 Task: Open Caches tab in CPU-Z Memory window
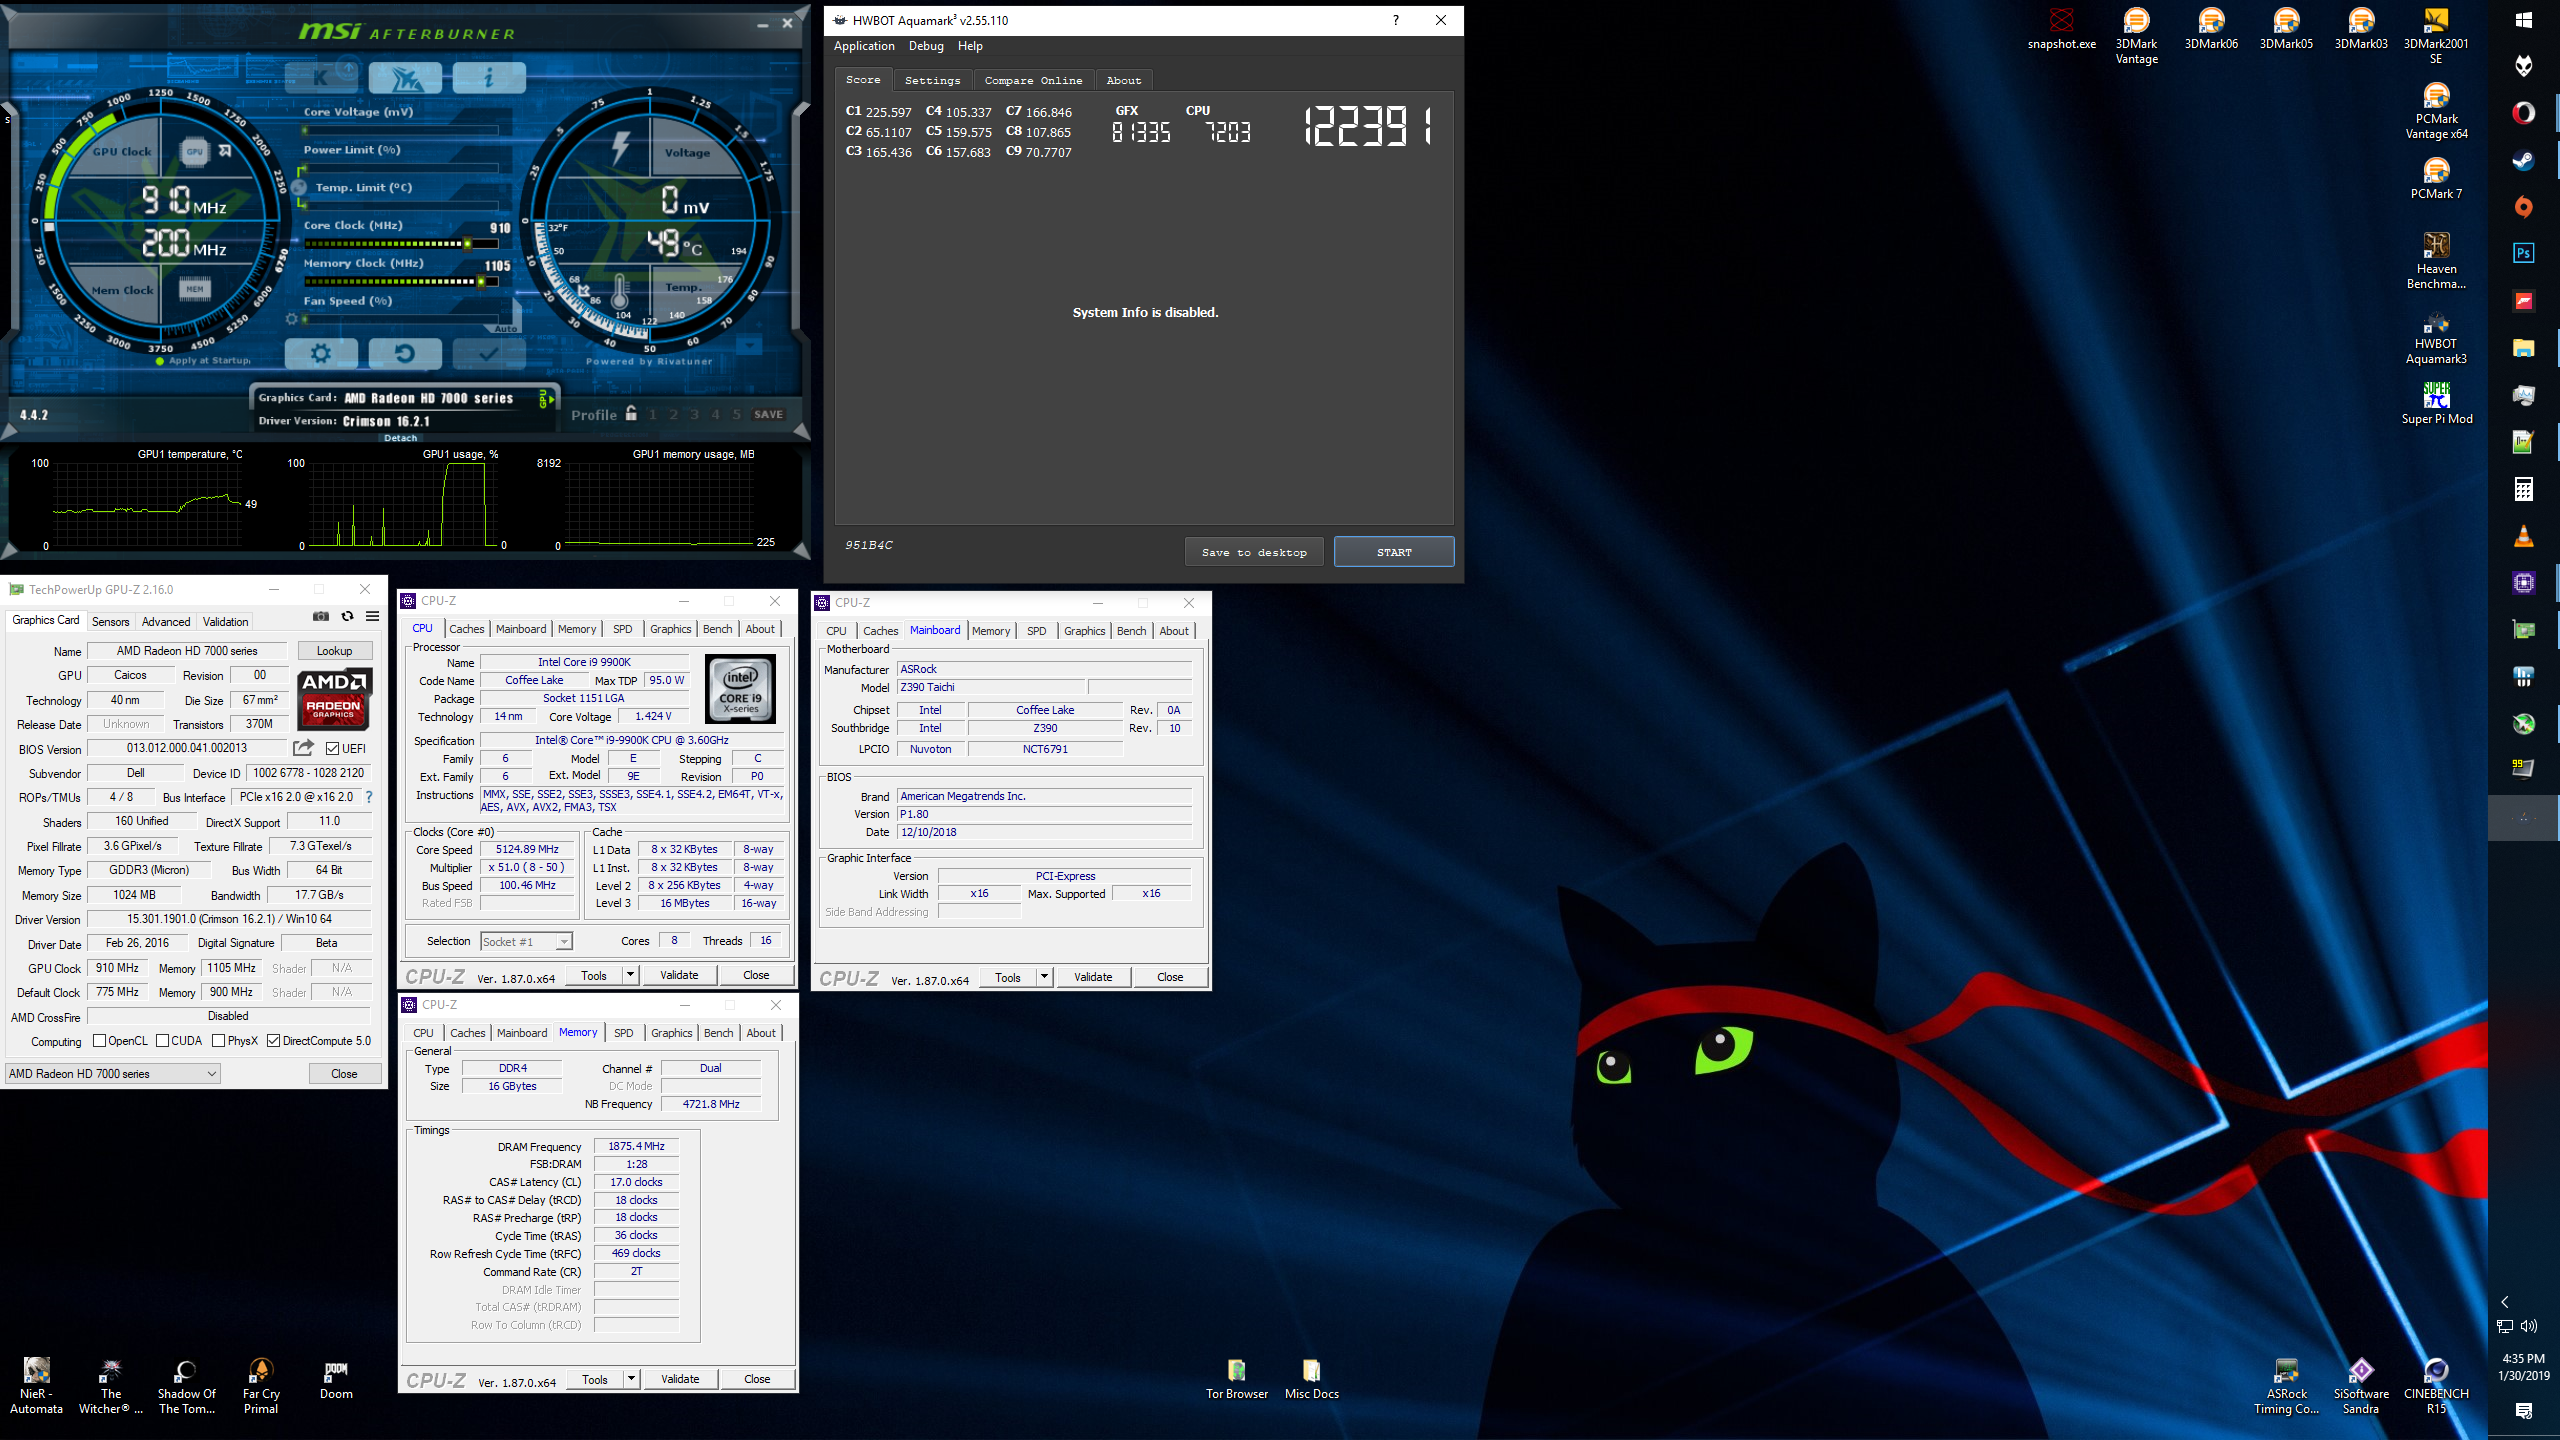pyautogui.click(x=467, y=1033)
